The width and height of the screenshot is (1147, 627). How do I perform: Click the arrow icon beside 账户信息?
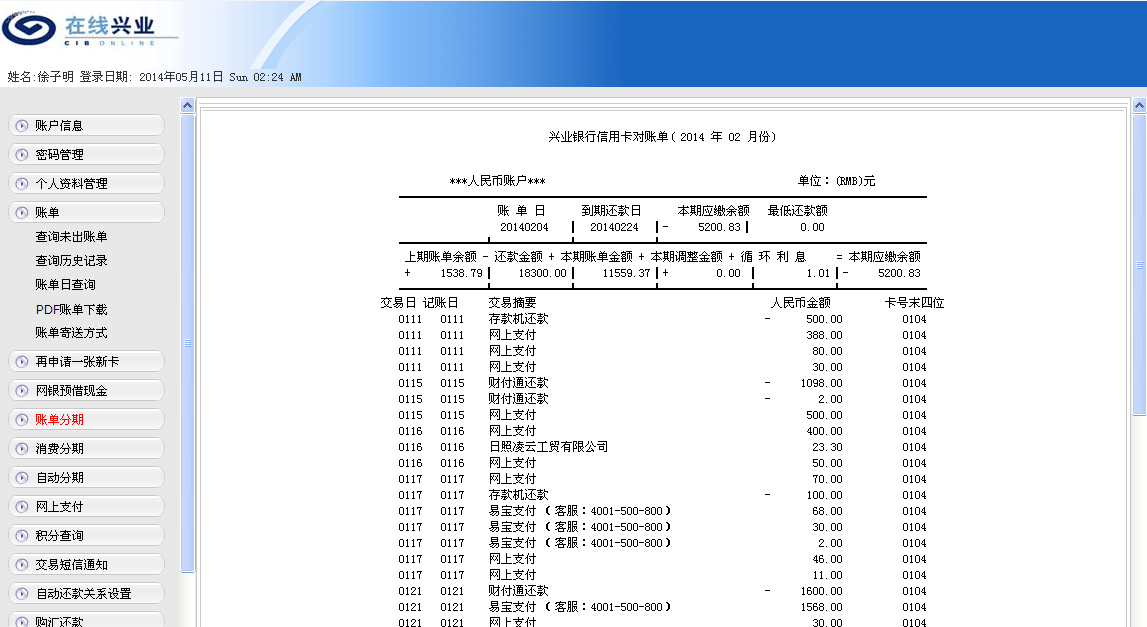[22, 126]
